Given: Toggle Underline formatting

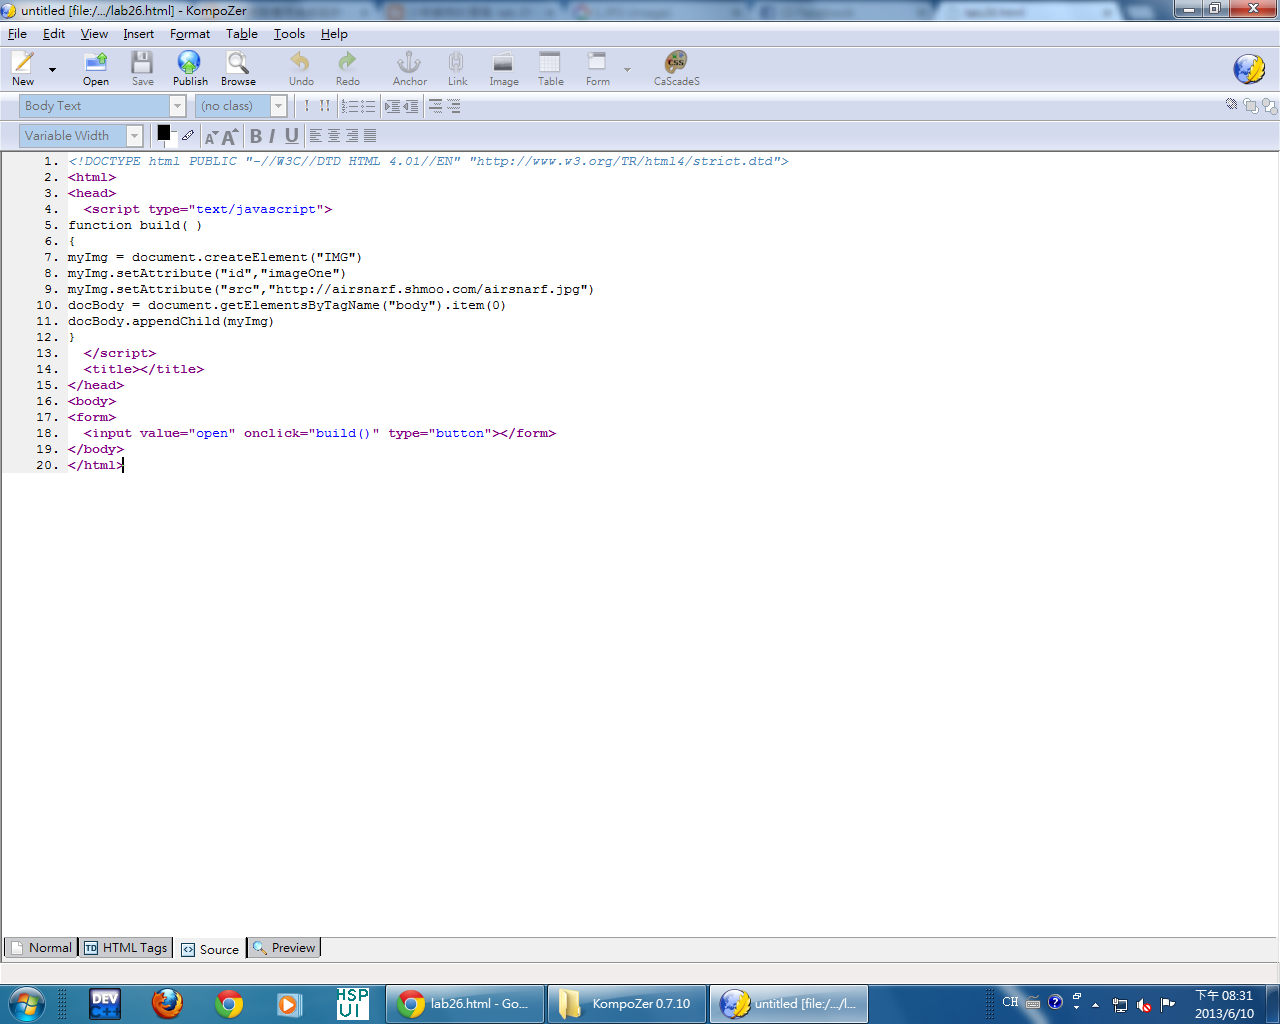Looking at the screenshot, I should [x=291, y=136].
